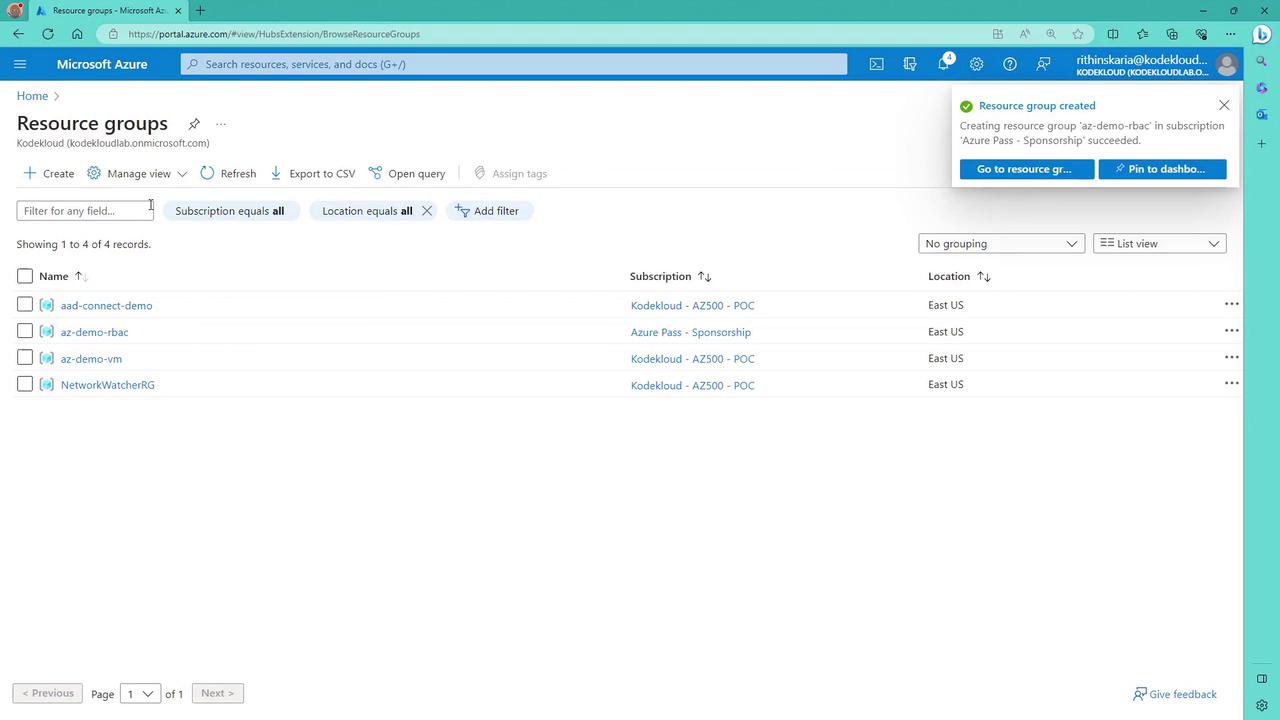Pin Resource groups page to dashboard

(194, 124)
